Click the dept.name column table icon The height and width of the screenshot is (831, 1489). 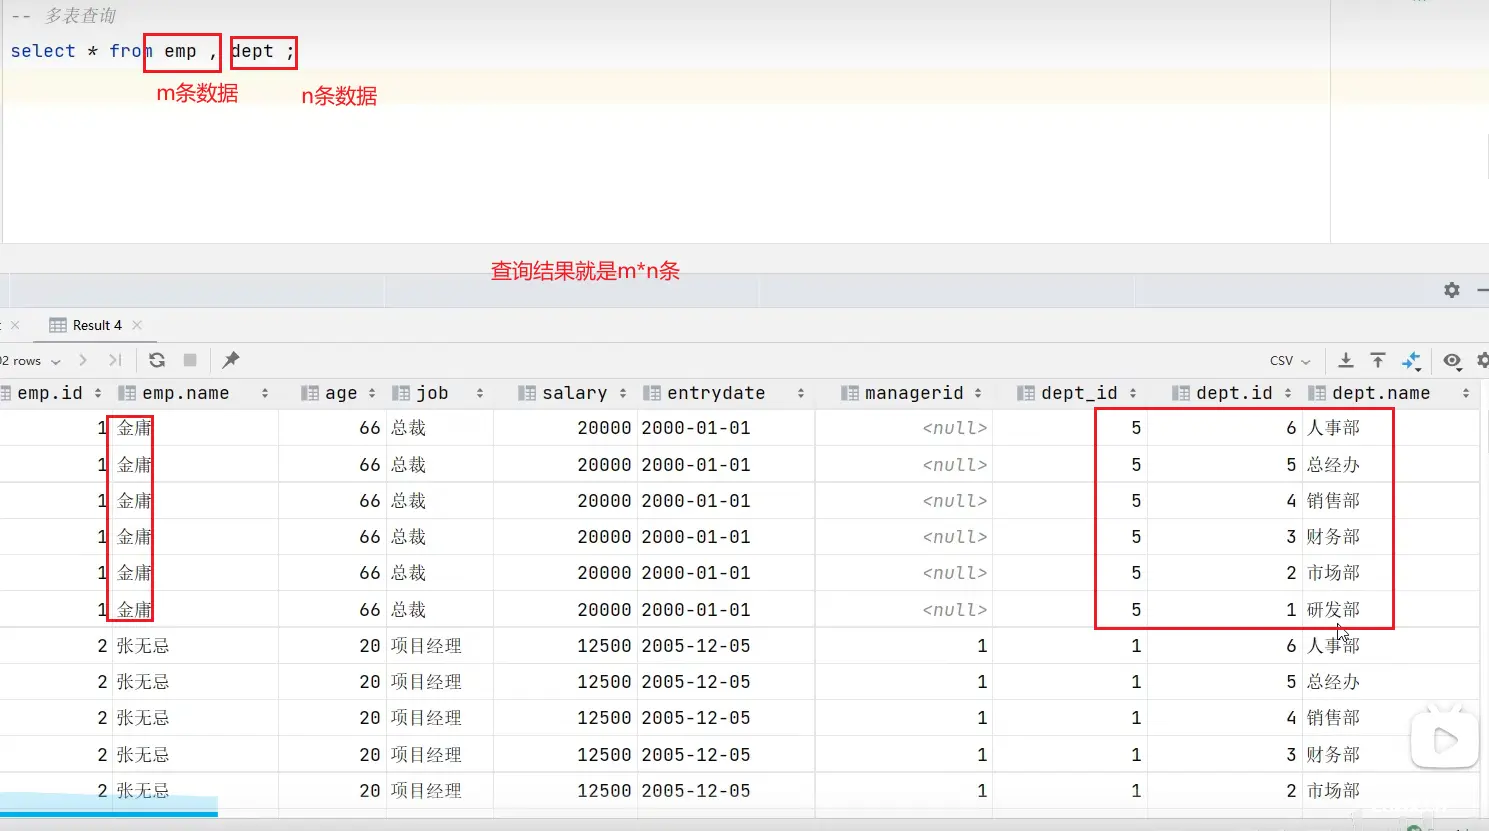1317,394
